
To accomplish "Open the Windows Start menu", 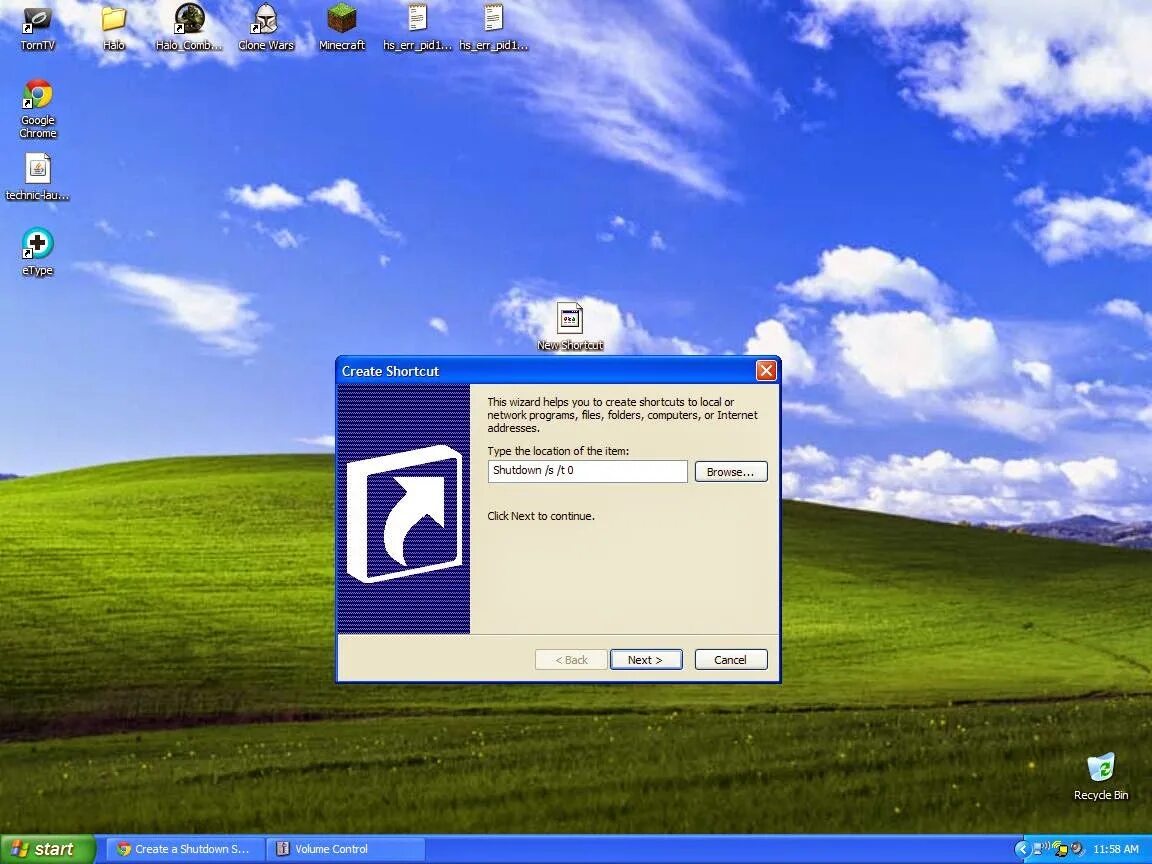I will (x=47, y=849).
